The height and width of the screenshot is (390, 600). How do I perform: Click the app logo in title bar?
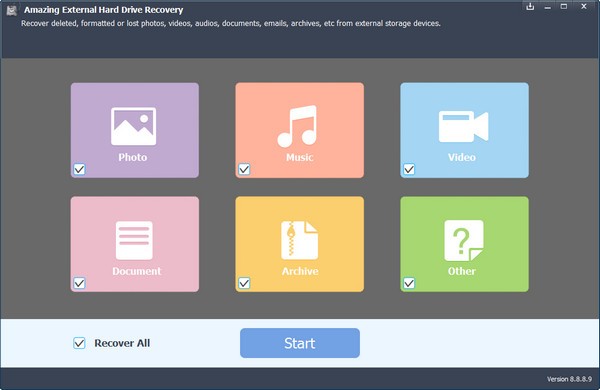12,10
